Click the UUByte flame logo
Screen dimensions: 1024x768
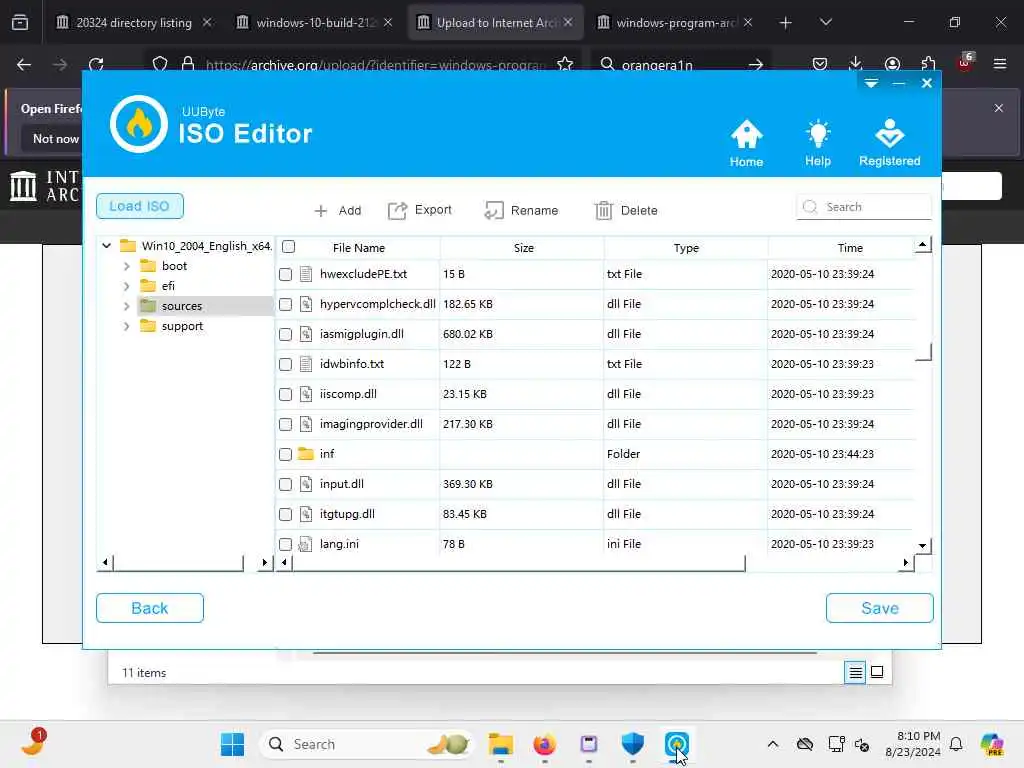pos(138,124)
